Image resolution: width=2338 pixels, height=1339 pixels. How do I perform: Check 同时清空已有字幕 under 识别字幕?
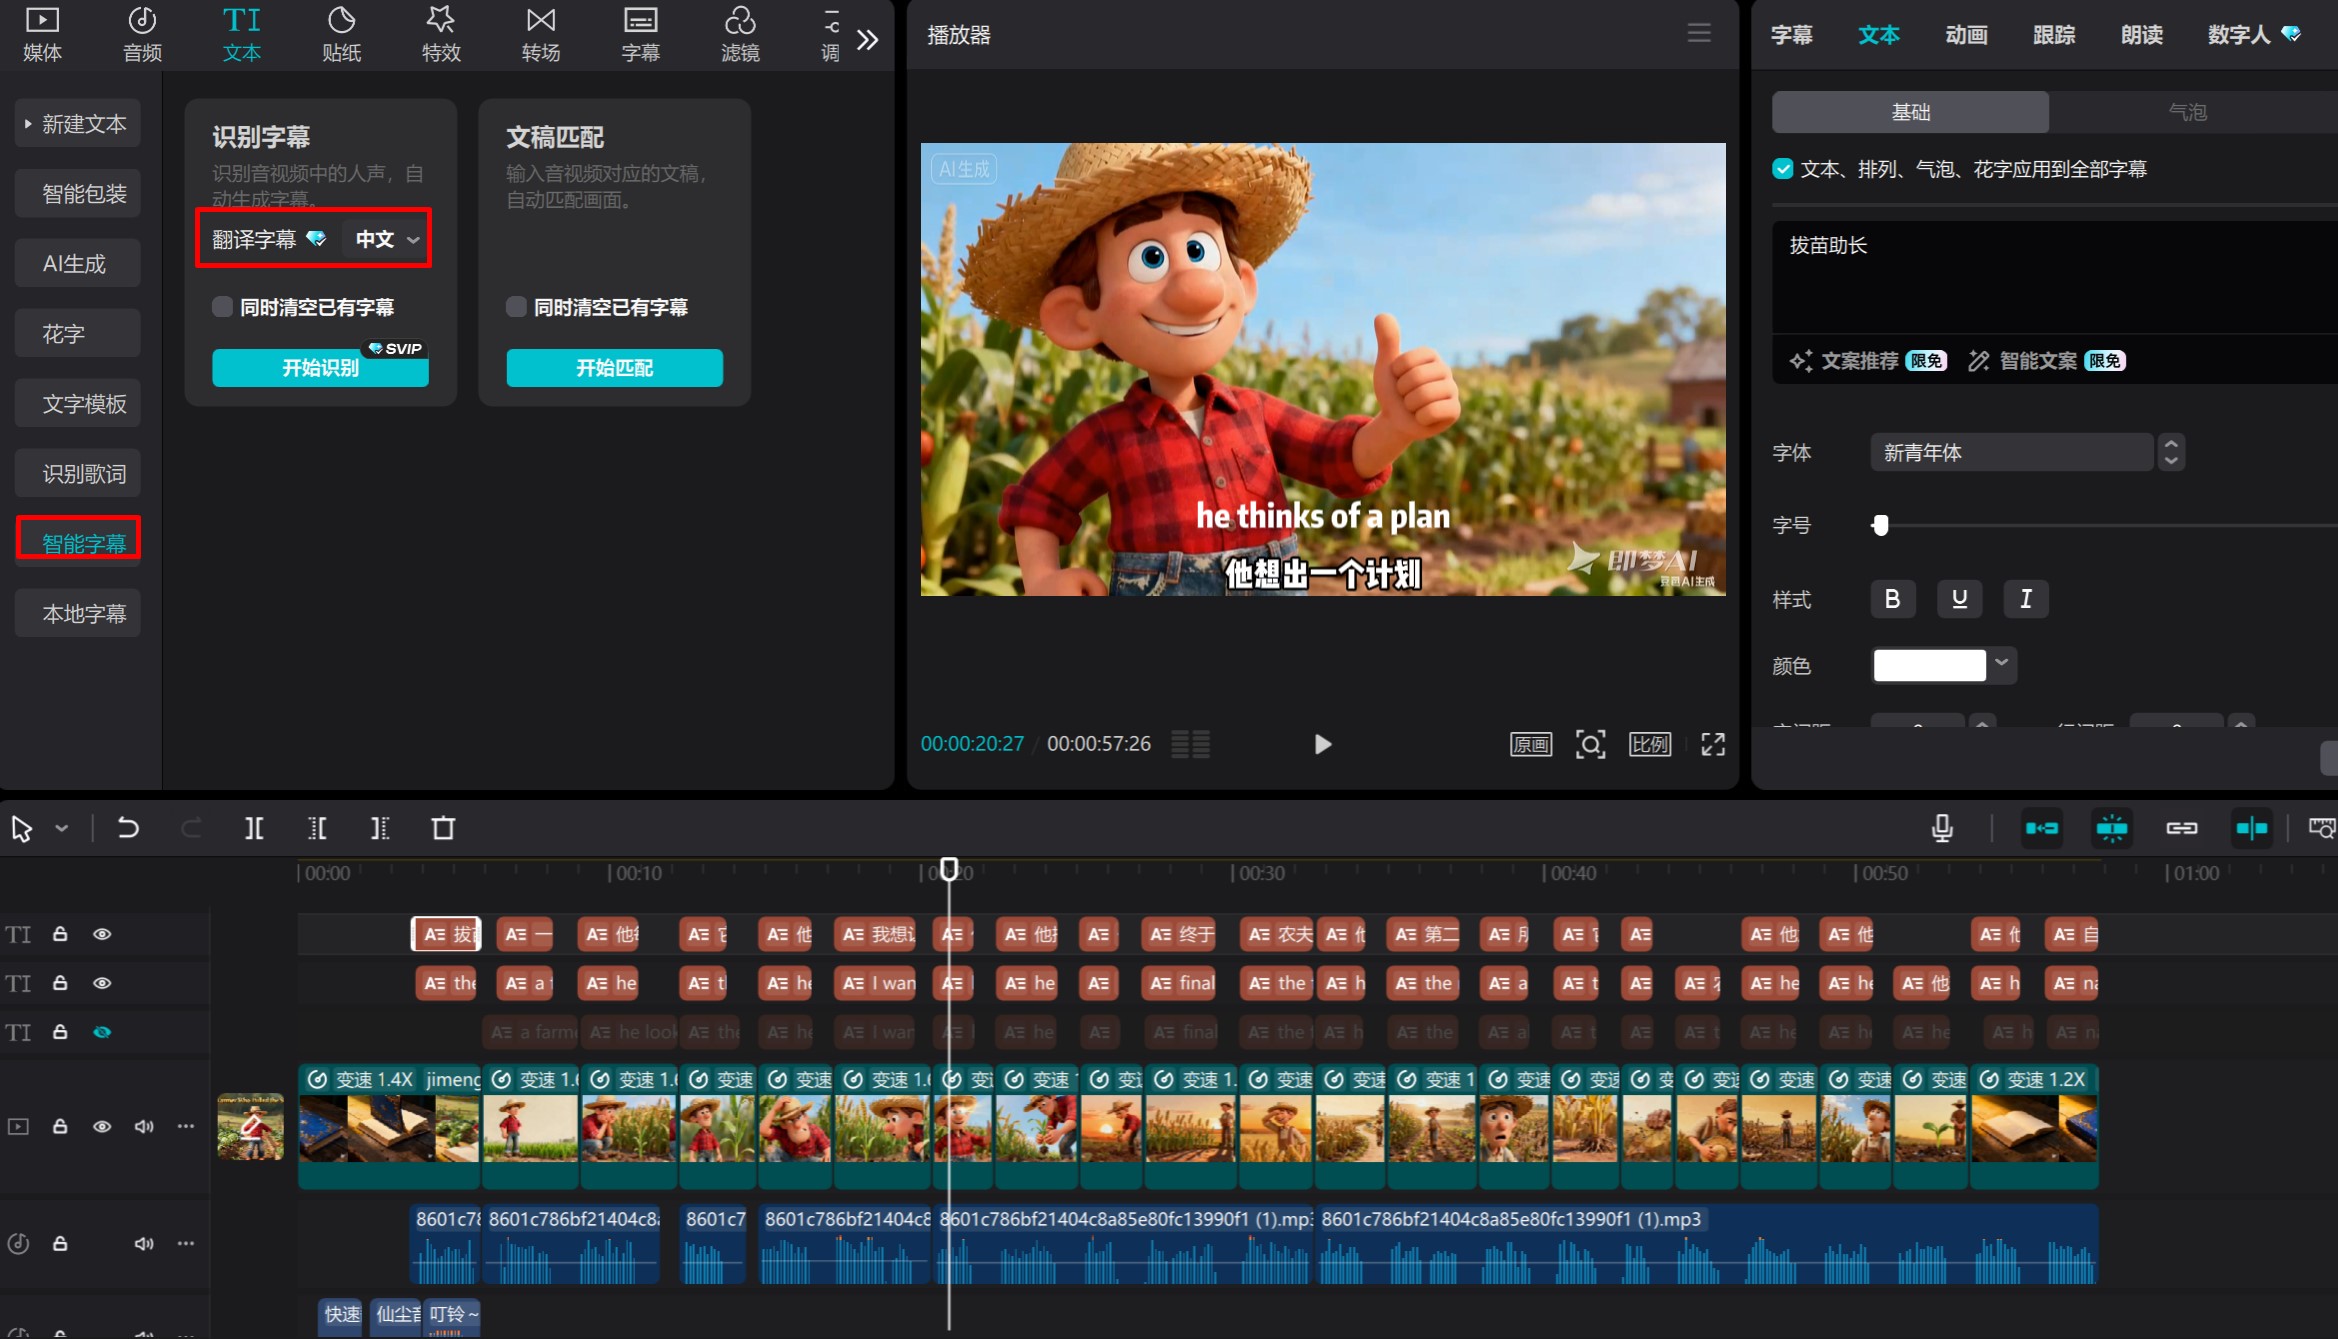pyautogui.click(x=223, y=307)
